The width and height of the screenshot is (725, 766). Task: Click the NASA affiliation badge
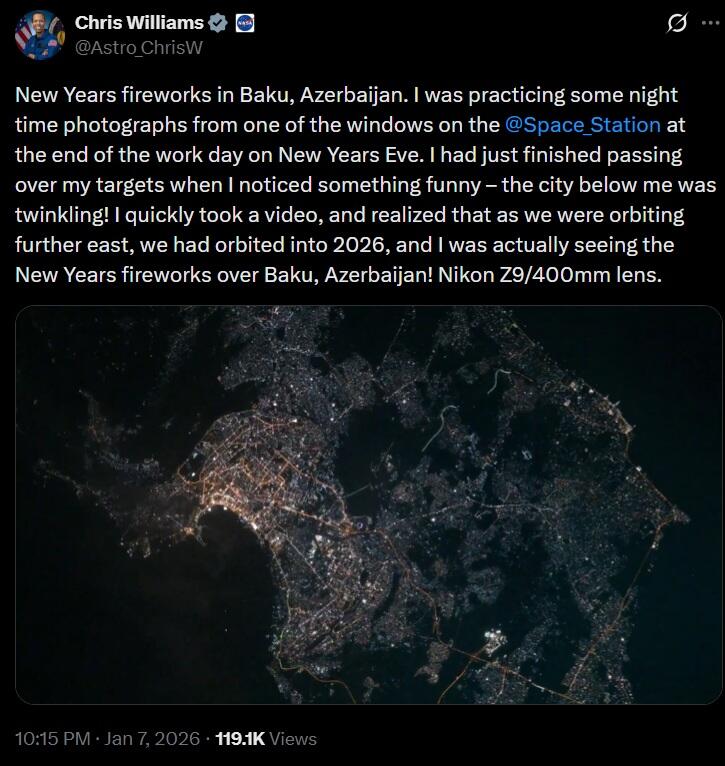[x=244, y=23]
